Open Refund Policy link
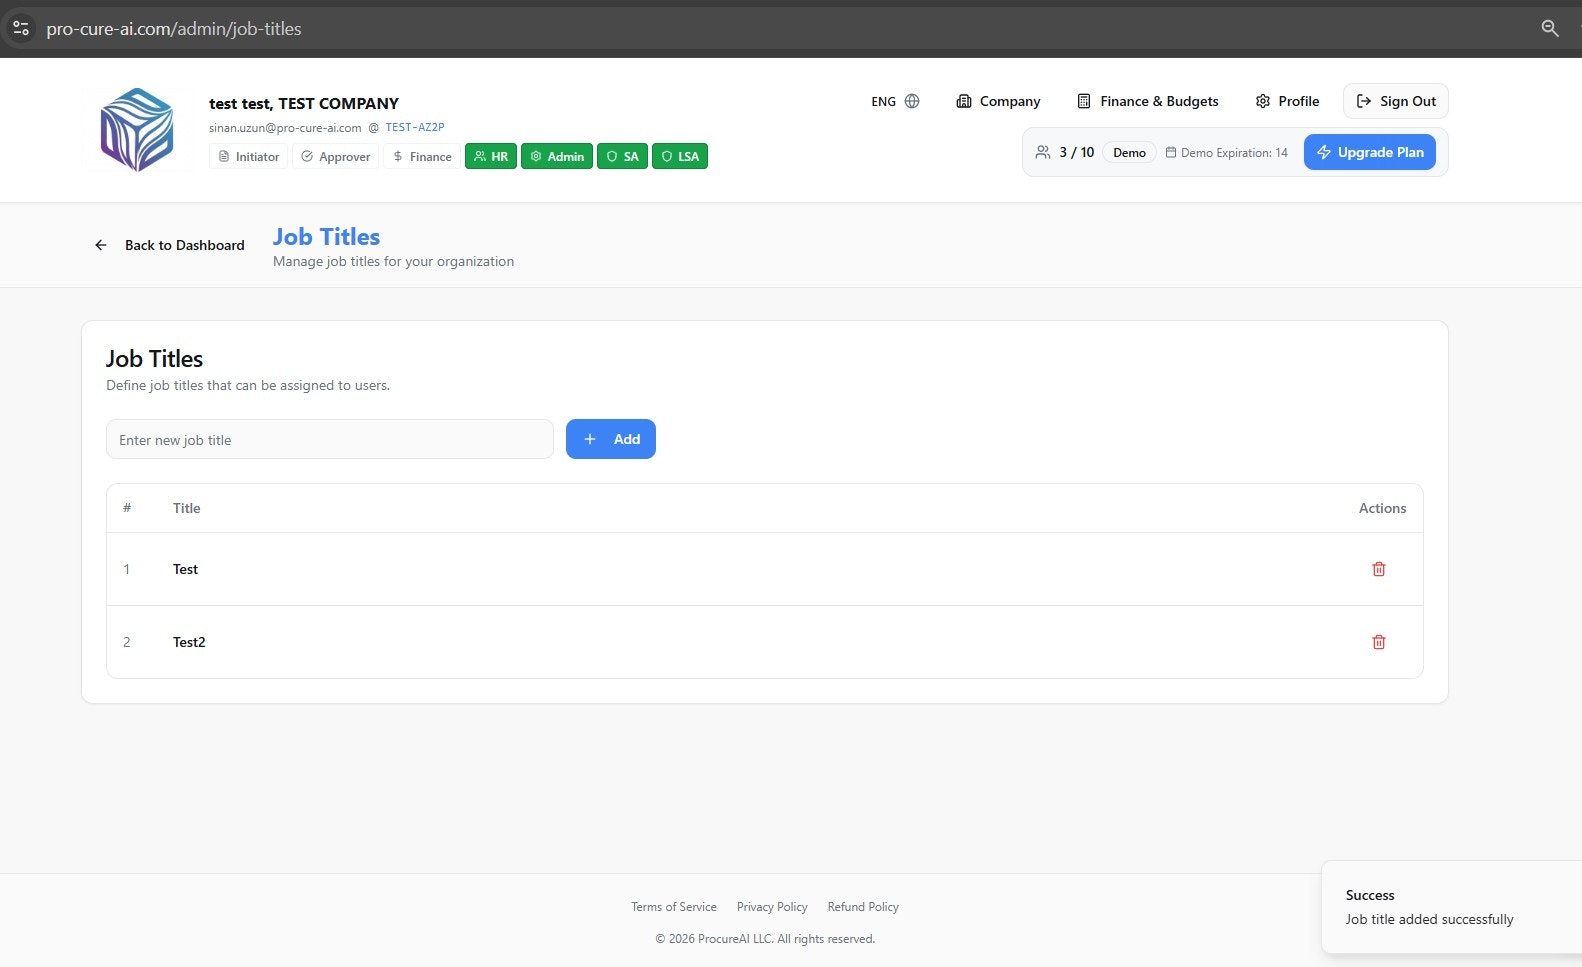1582x967 pixels. click(863, 907)
